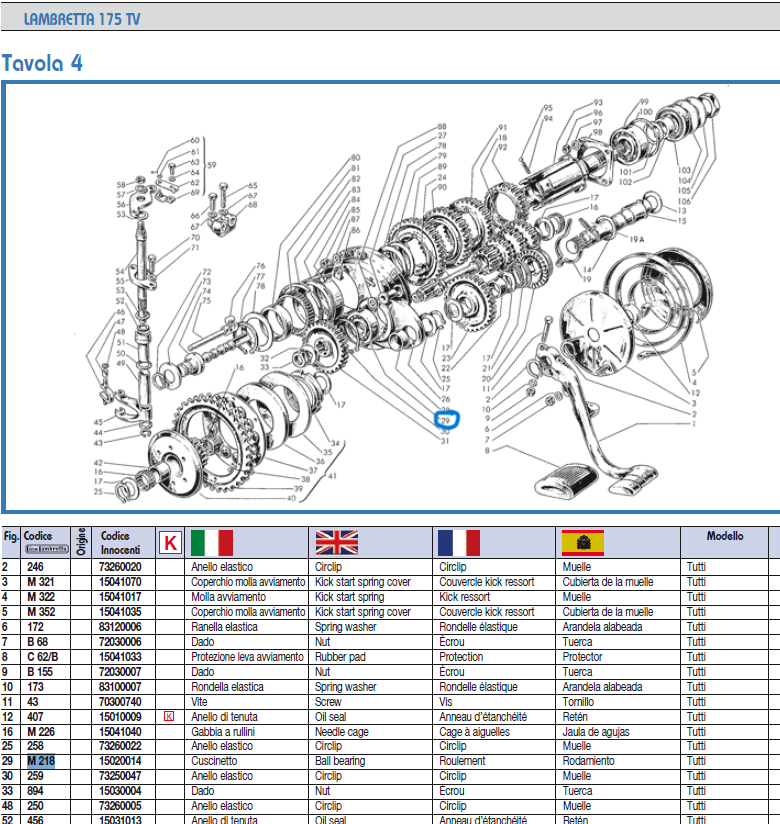
Task: Click the Spanish flag column header
Action: click(x=582, y=542)
